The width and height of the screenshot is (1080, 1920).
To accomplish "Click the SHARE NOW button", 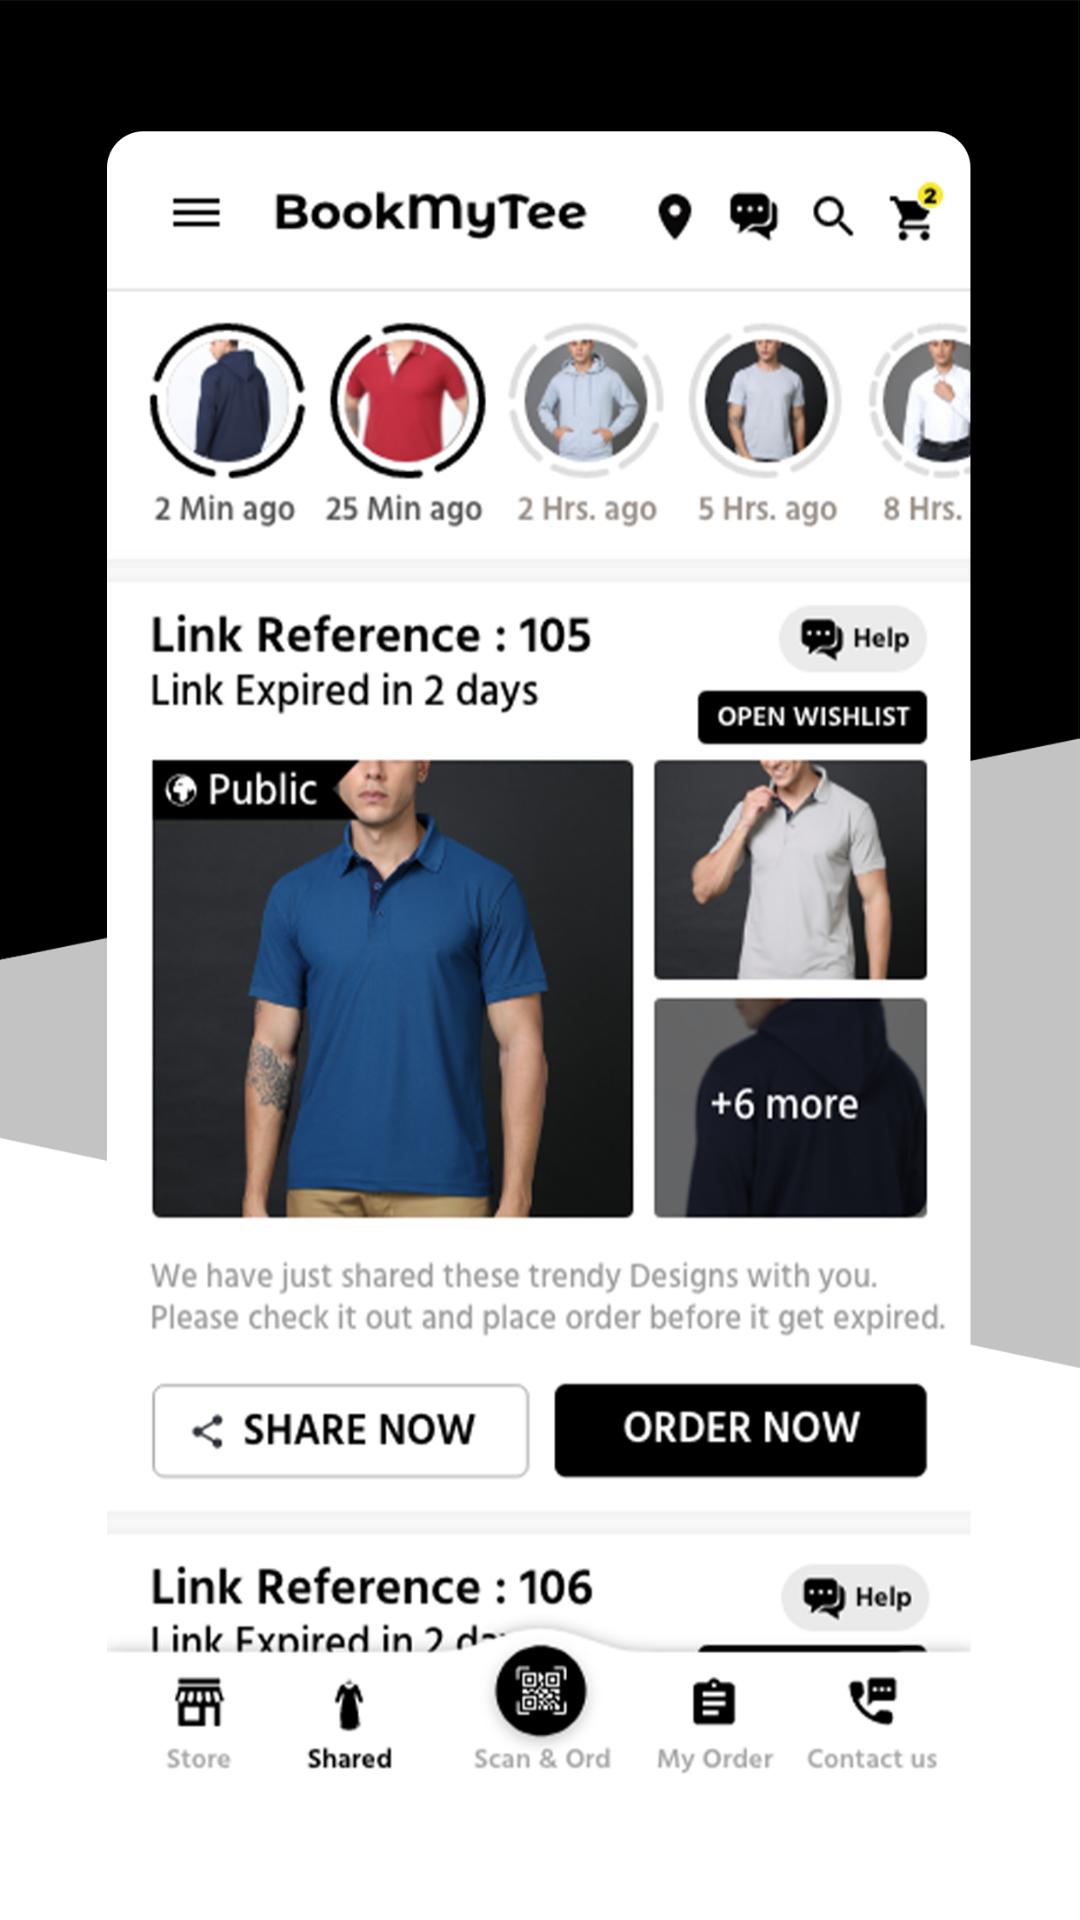I will [340, 1430].
